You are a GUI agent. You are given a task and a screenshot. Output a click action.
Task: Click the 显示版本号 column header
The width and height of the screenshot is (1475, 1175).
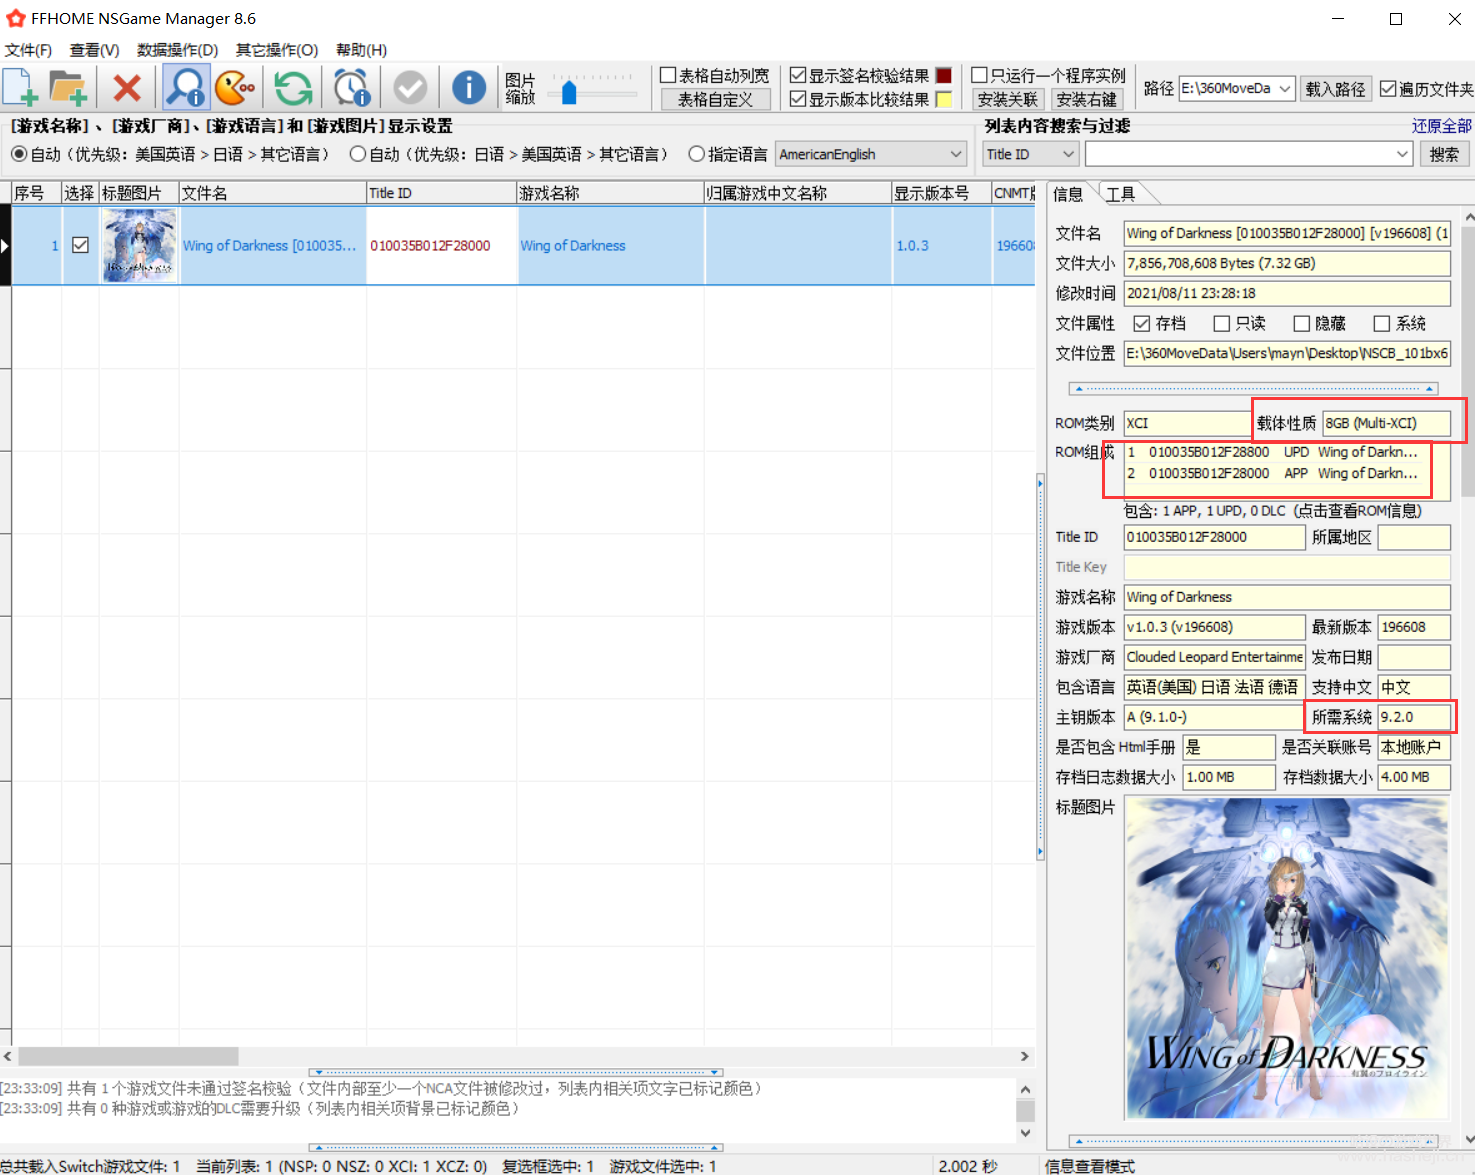coord(941,193)
